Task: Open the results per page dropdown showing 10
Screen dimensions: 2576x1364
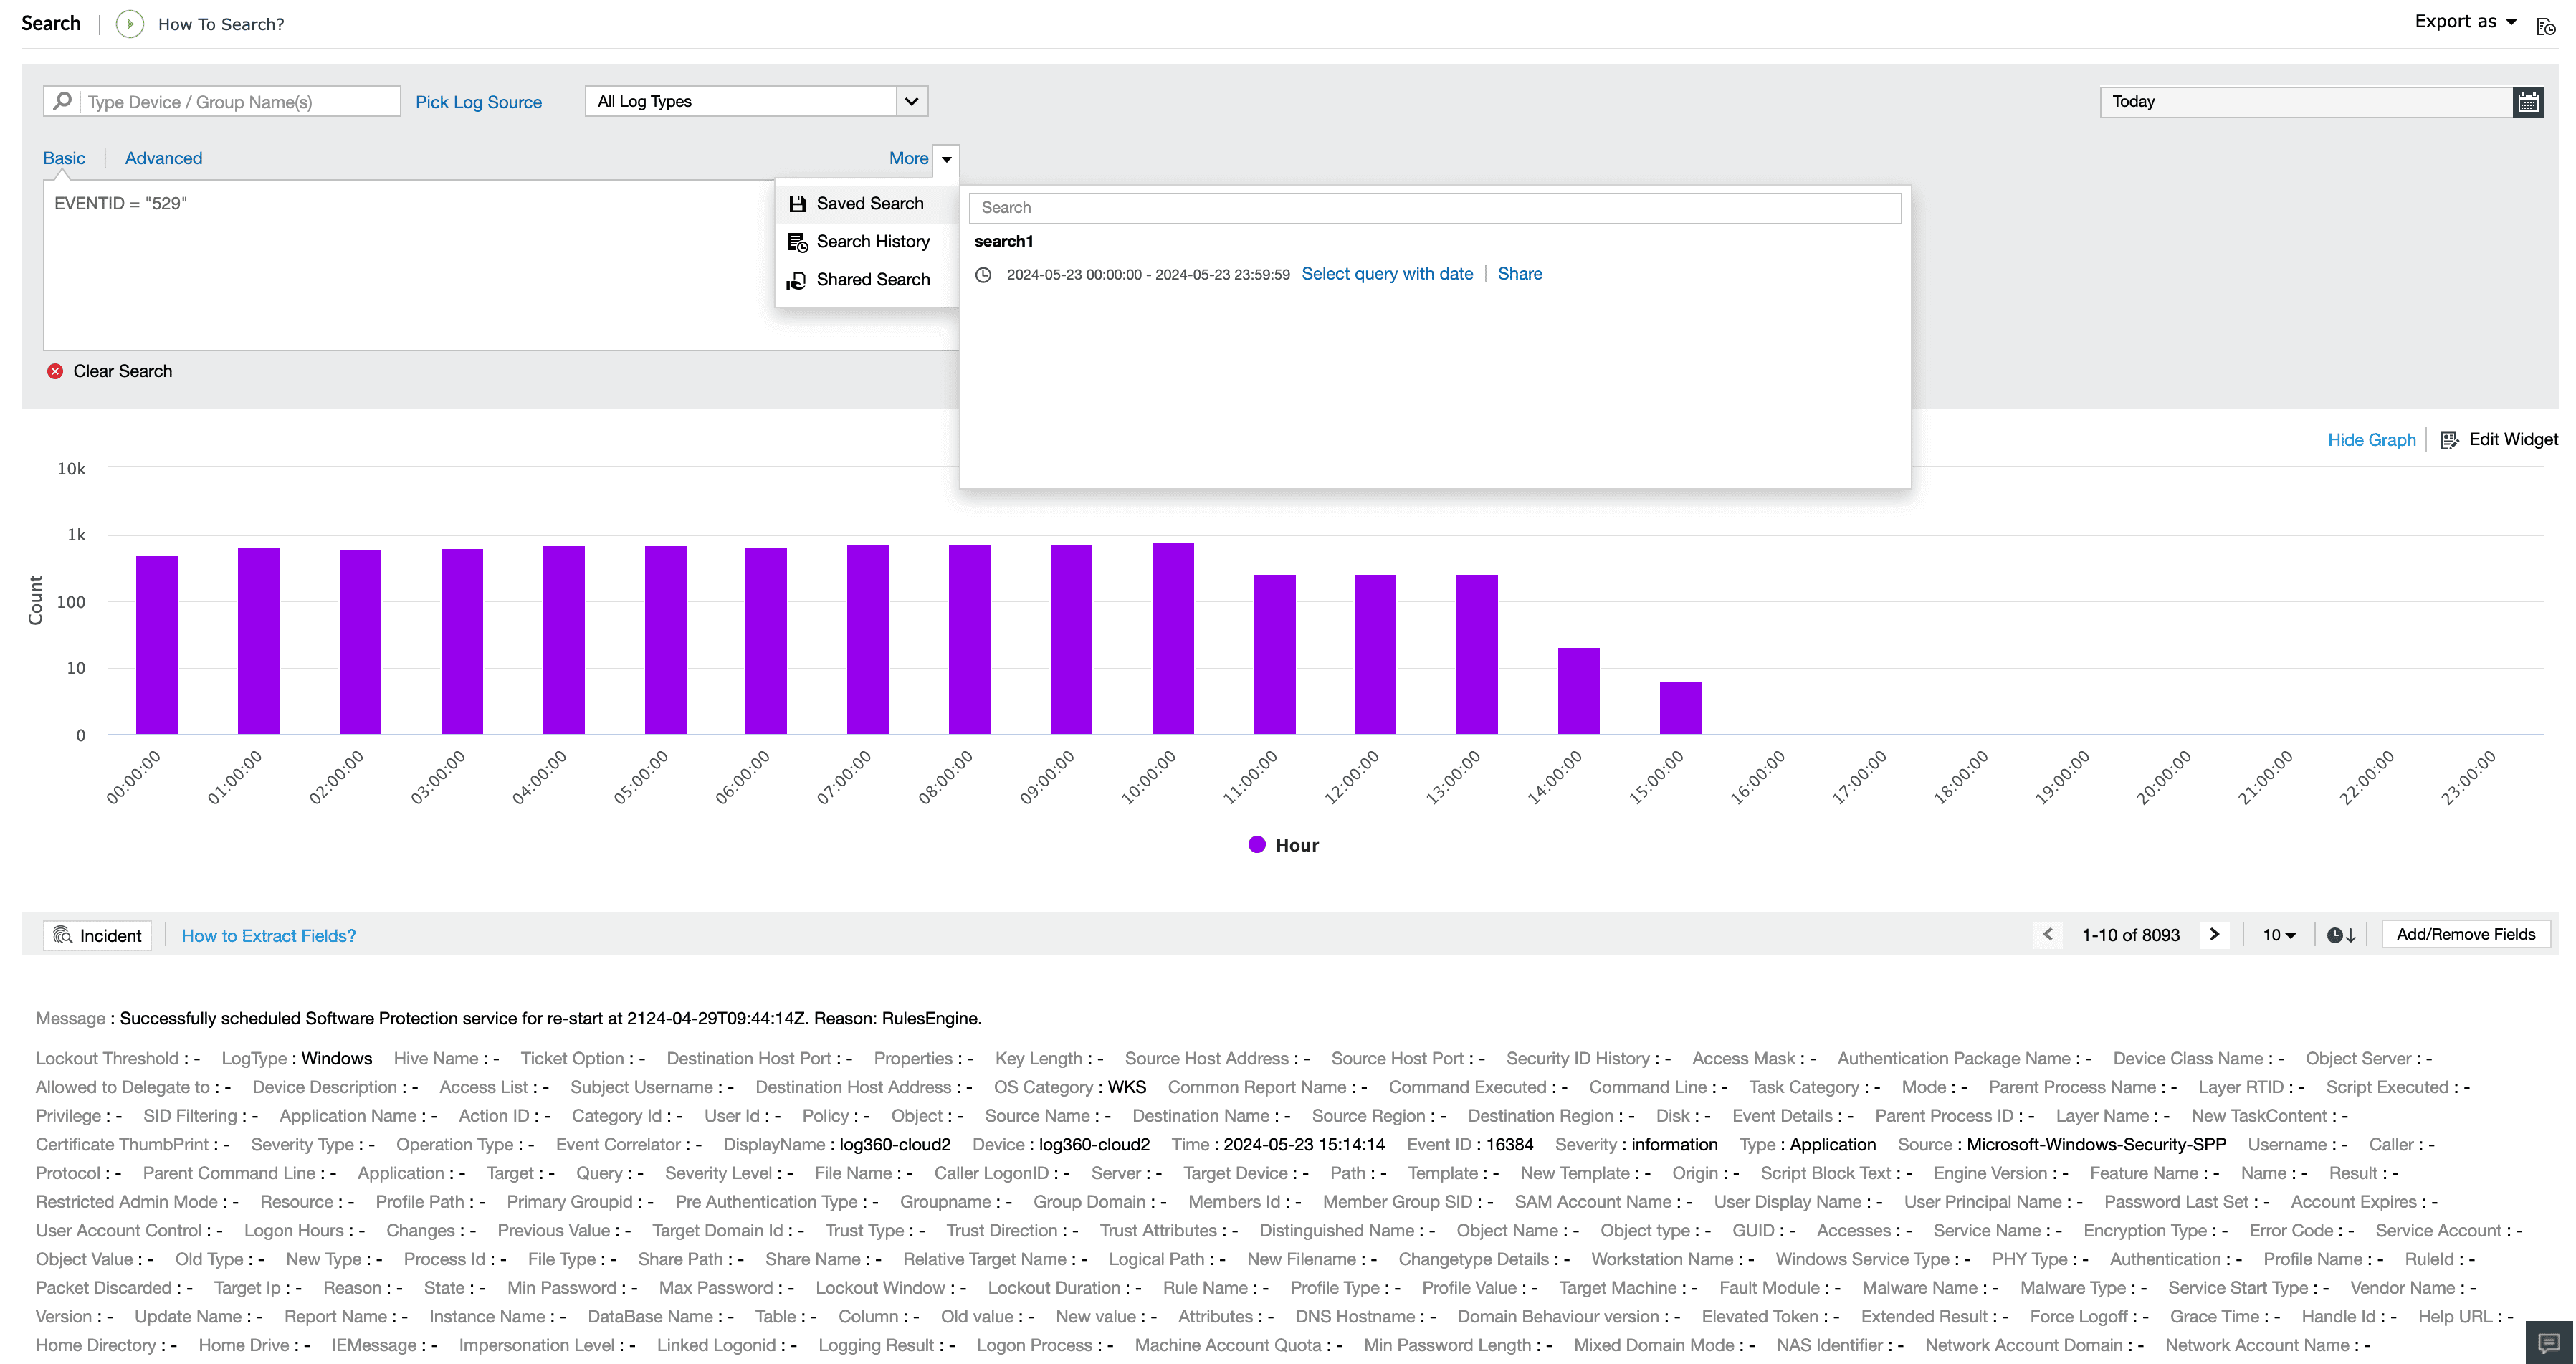Action: pyautogui.click(x=2278, y=934)
